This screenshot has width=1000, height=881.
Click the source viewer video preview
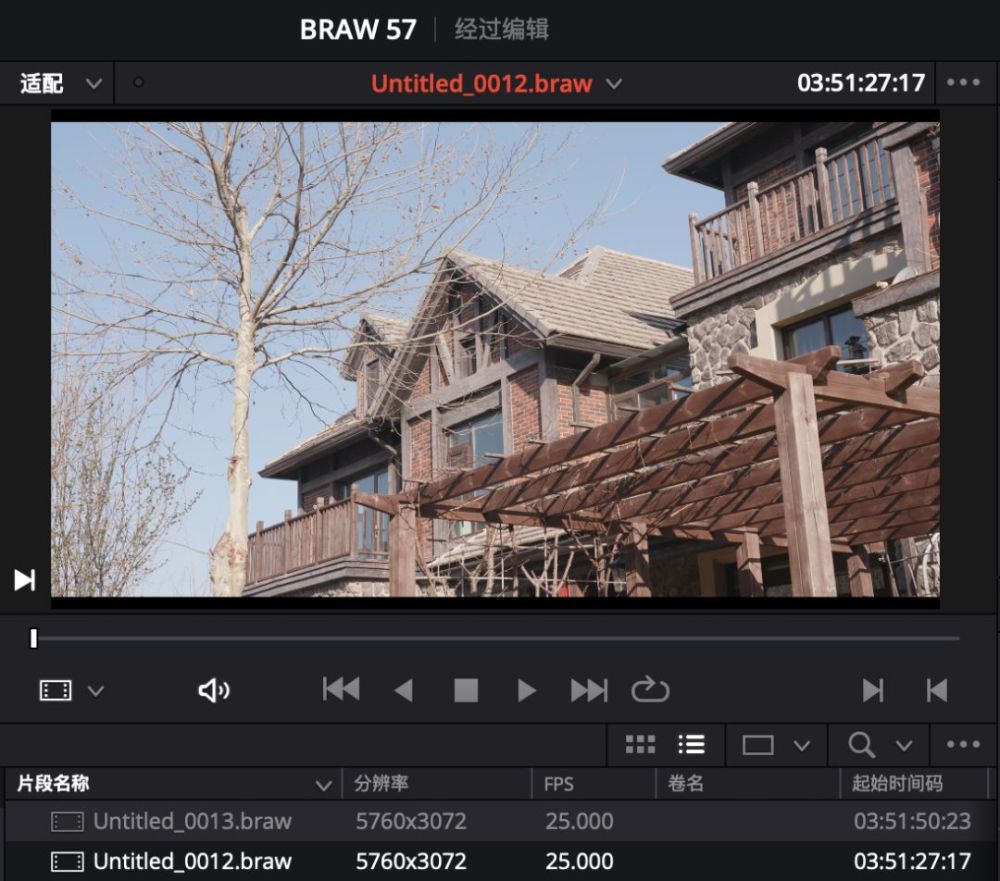[x=495, y=359]
